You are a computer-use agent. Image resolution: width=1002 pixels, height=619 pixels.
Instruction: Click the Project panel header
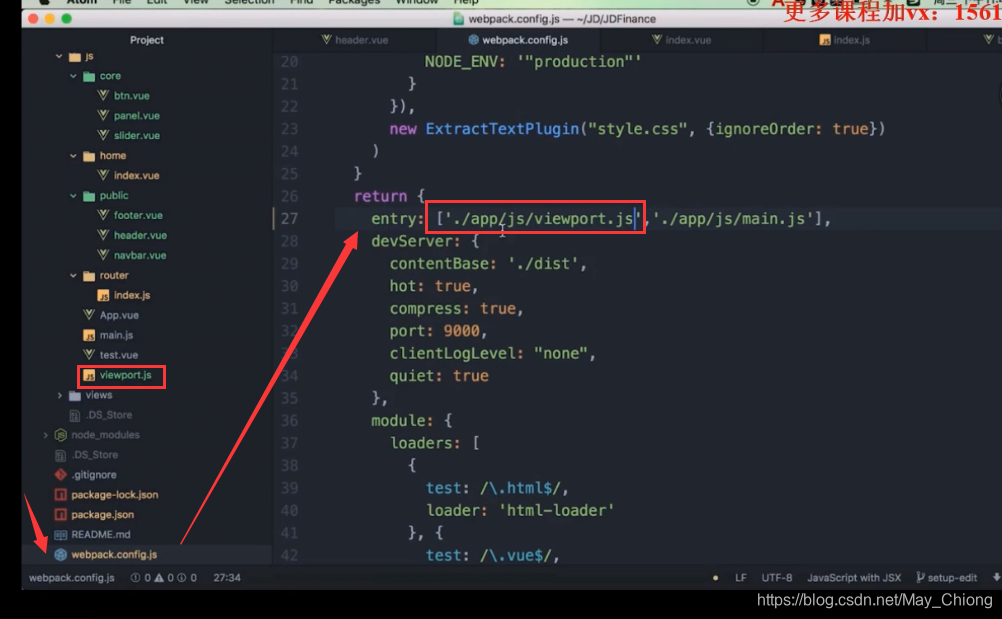146,40
